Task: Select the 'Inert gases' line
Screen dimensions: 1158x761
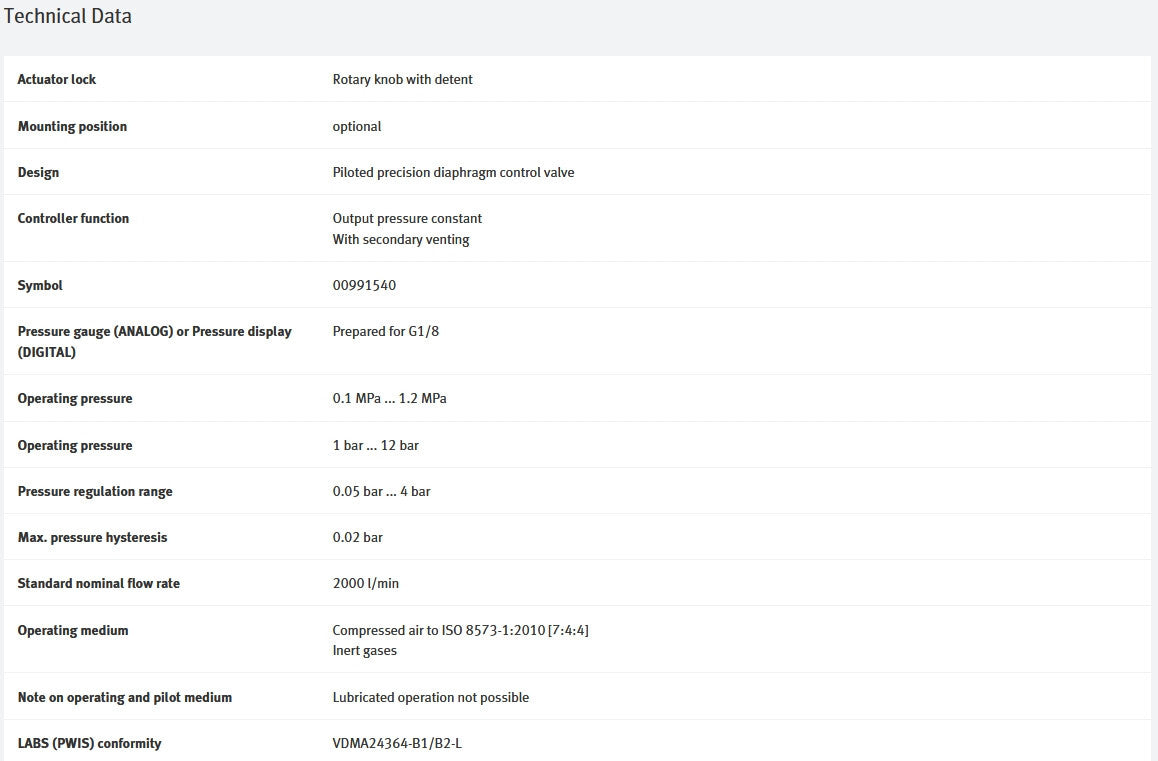Action: click(x=364, y=651)
